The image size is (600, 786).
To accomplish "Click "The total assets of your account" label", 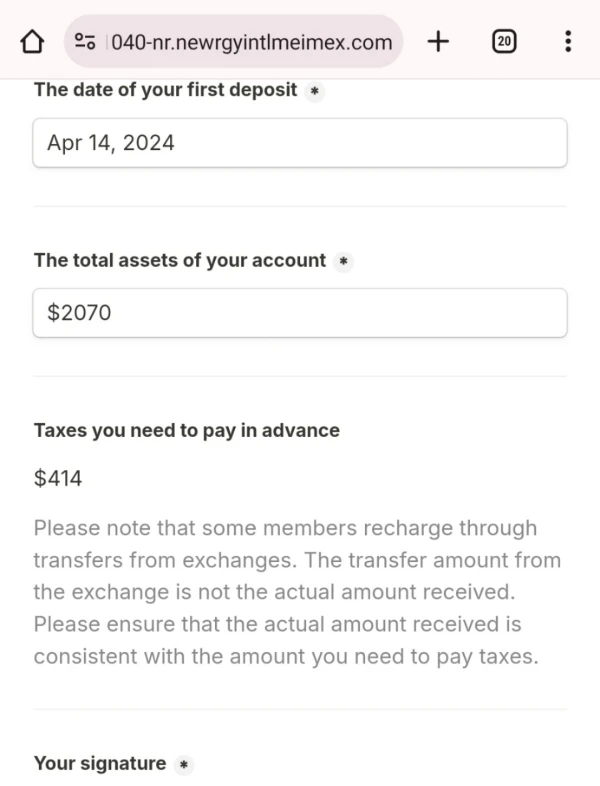I will (x=180, y=260).
